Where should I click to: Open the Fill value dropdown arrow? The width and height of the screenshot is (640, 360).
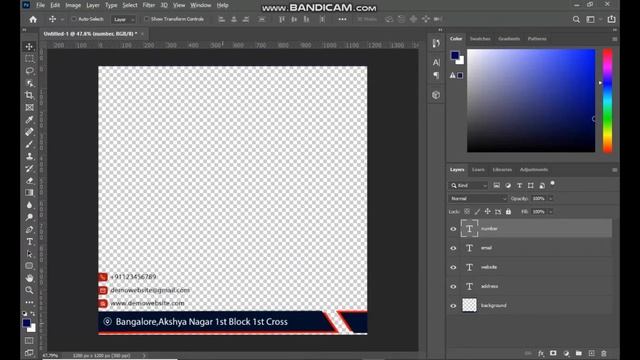[551, 211]
